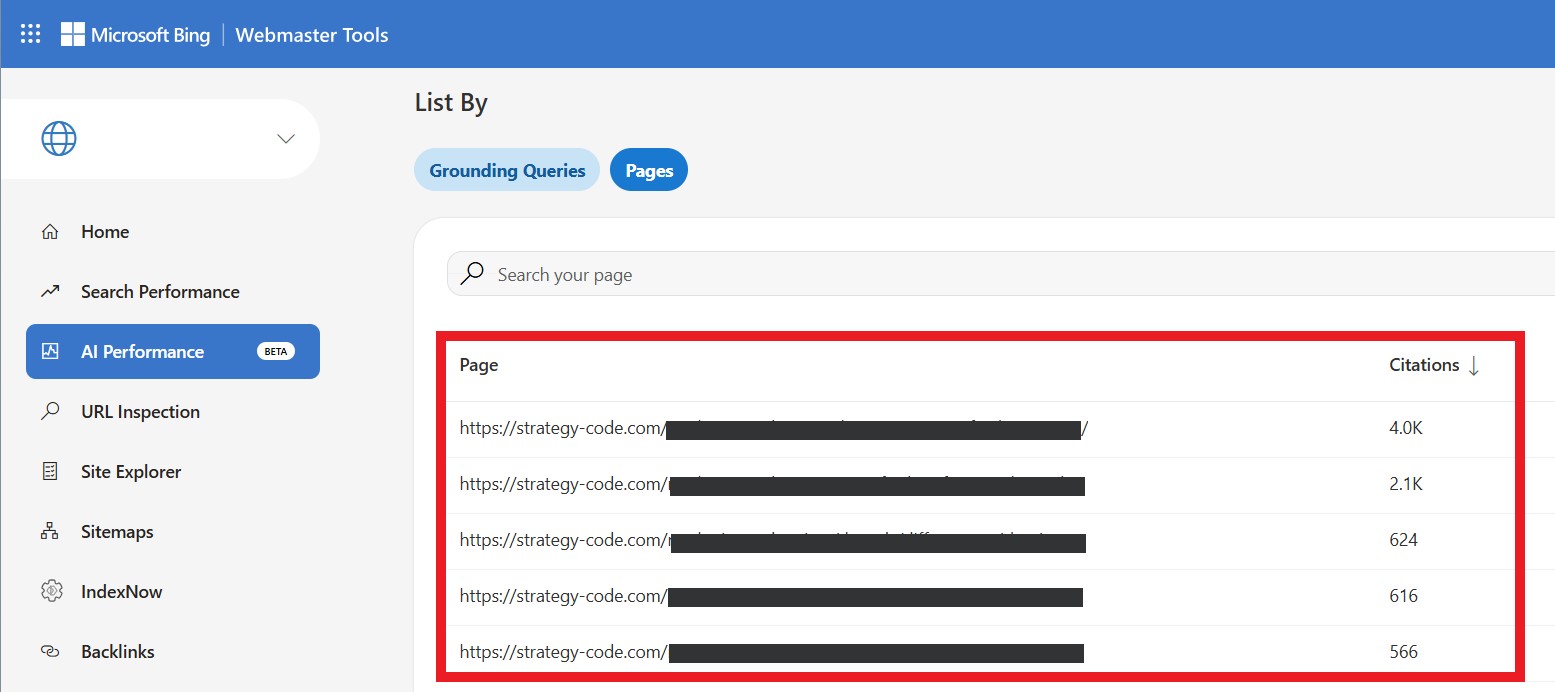The height and width of the screenshot is (692, 1555).
Task: Sort by Citations arrow
Action: (1473, 366)
